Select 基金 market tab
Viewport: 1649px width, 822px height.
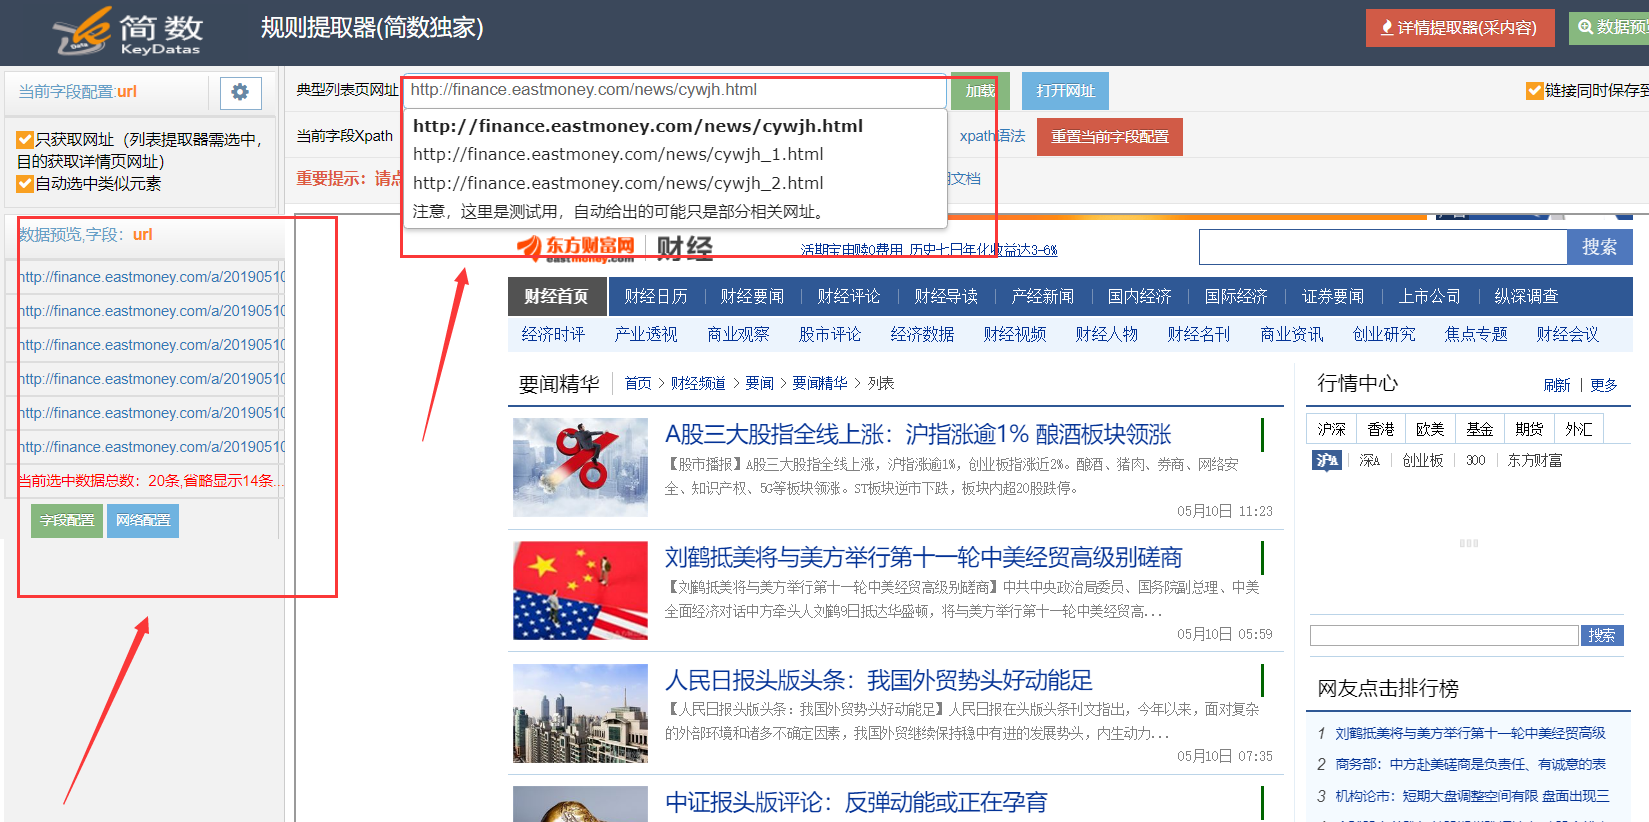click(x=1480, y=429)
